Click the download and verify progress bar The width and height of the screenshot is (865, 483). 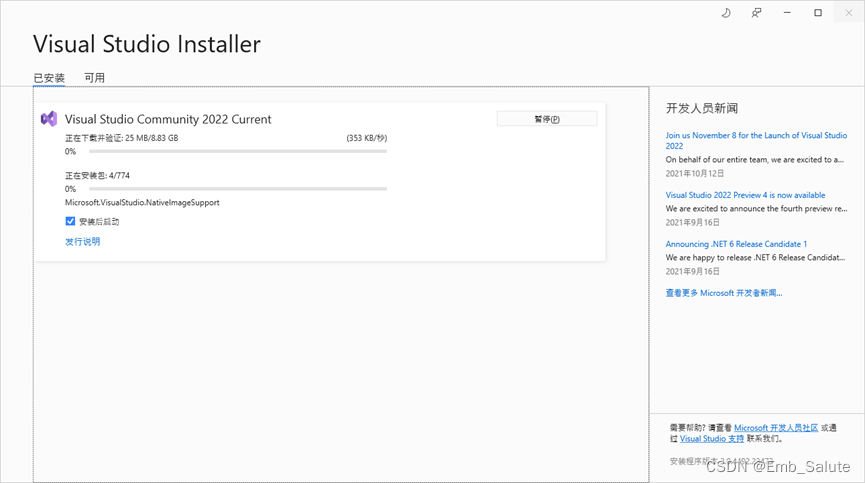[x=238, y=151]
